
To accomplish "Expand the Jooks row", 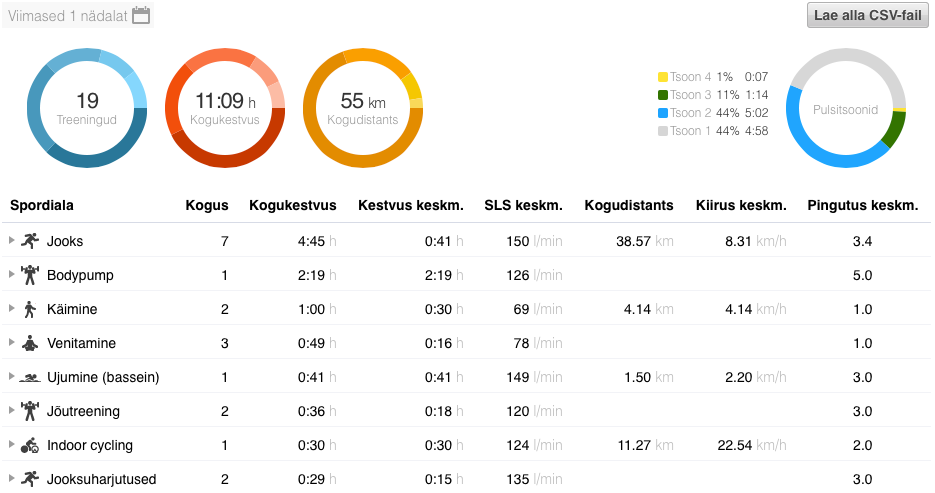I will pyautogui.click(x=11, y=240).
